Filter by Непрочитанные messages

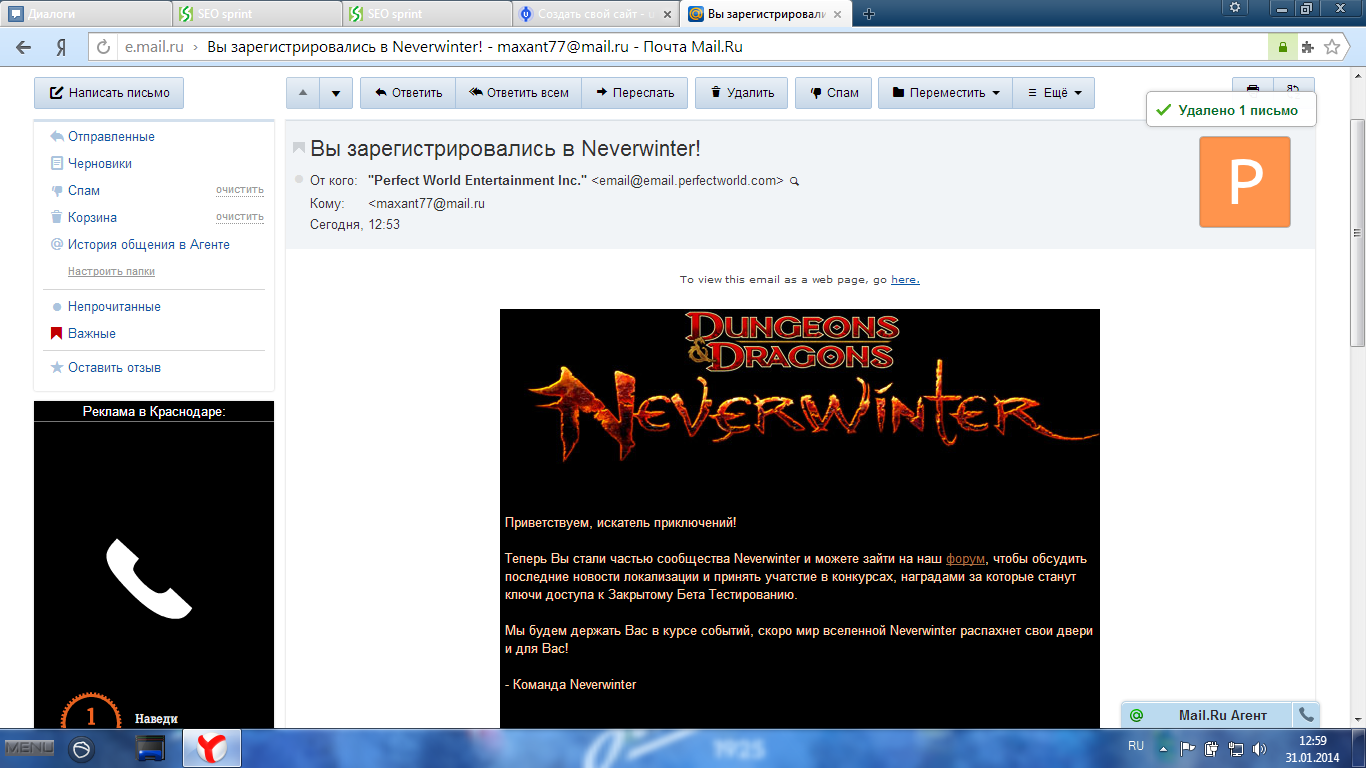114,307
